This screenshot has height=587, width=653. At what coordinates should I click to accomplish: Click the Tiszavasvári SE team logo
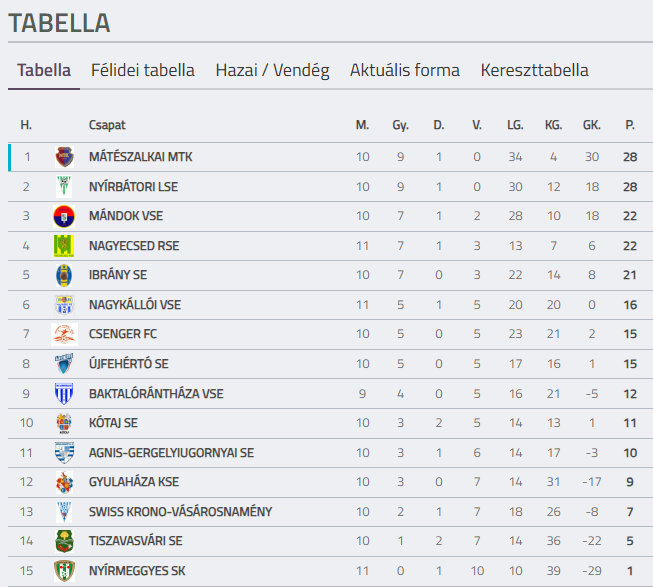[64, 541]
